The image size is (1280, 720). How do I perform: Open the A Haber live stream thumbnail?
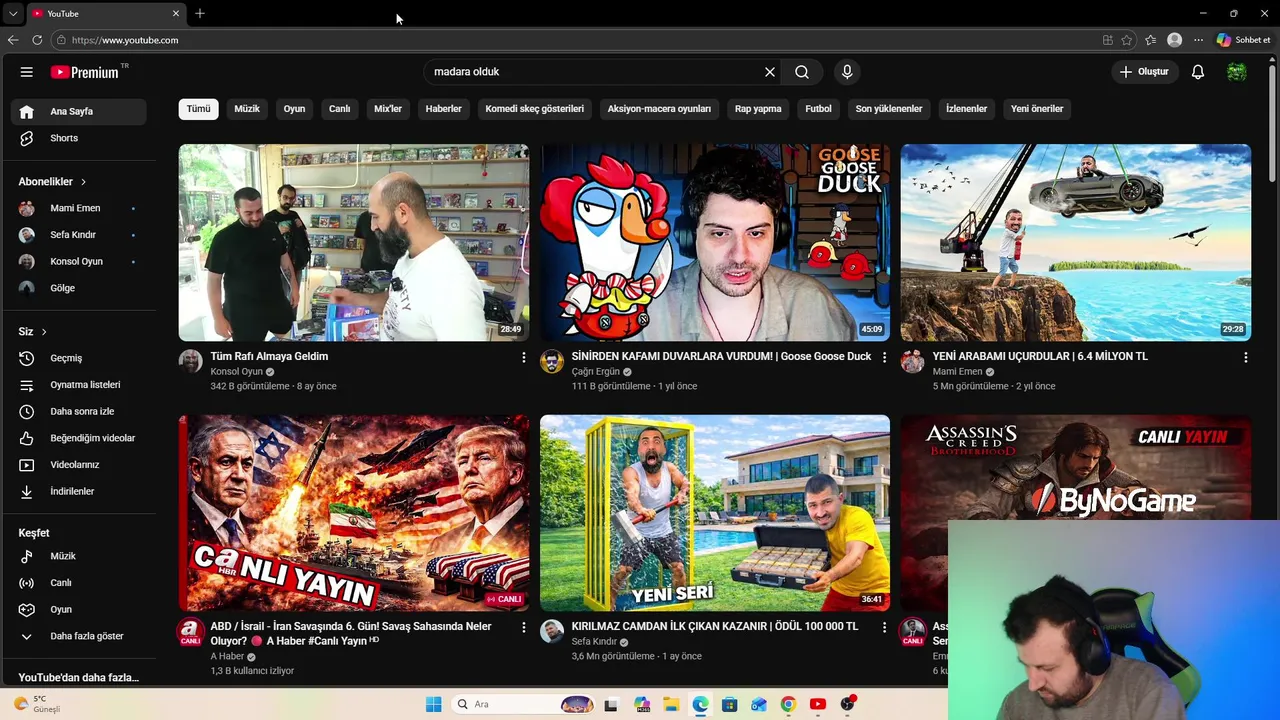coord(354,513)
